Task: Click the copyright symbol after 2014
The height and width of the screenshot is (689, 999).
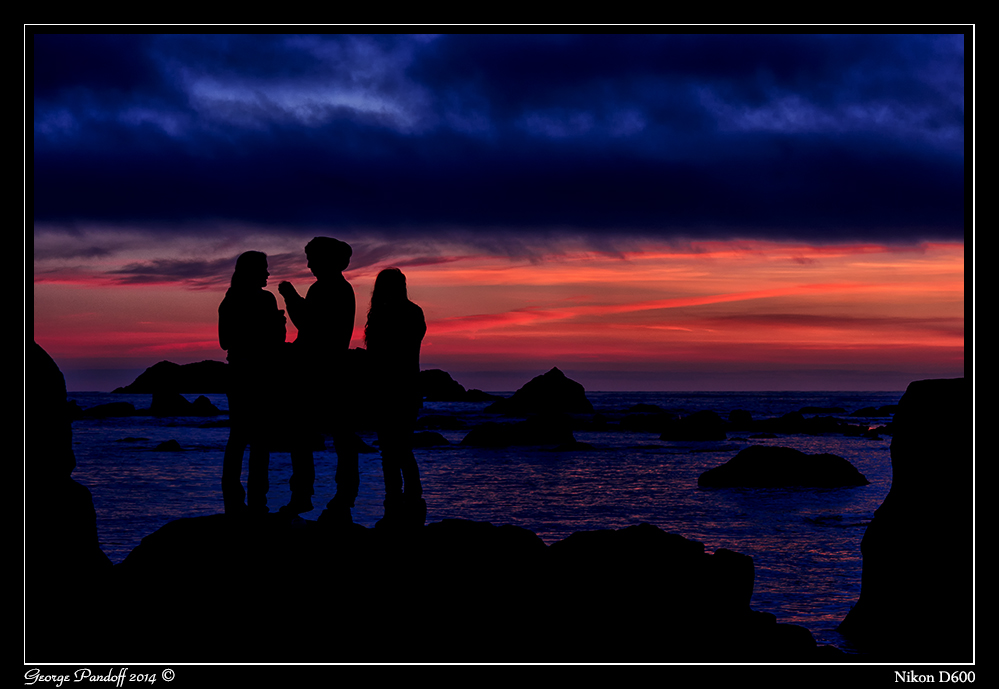Action: [x=168, y=676]
